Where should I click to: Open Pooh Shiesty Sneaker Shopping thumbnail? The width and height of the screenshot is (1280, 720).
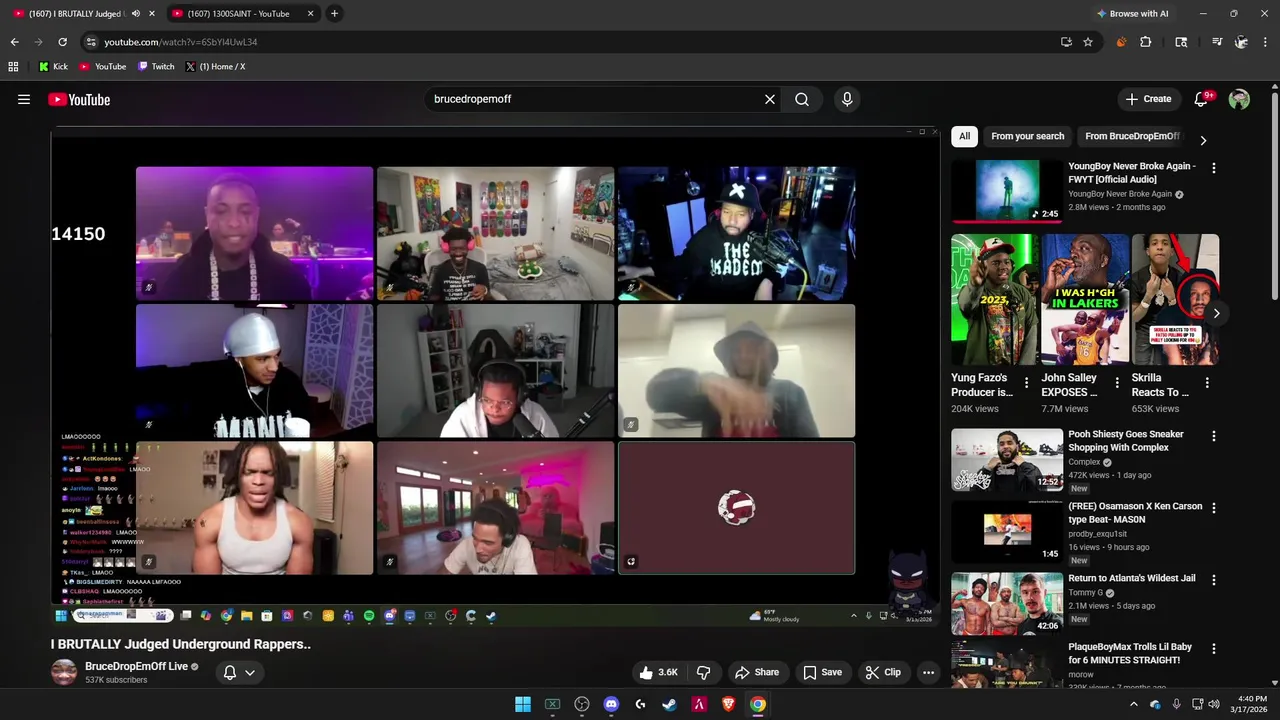pyautogui.click(x=1007, y=460)
